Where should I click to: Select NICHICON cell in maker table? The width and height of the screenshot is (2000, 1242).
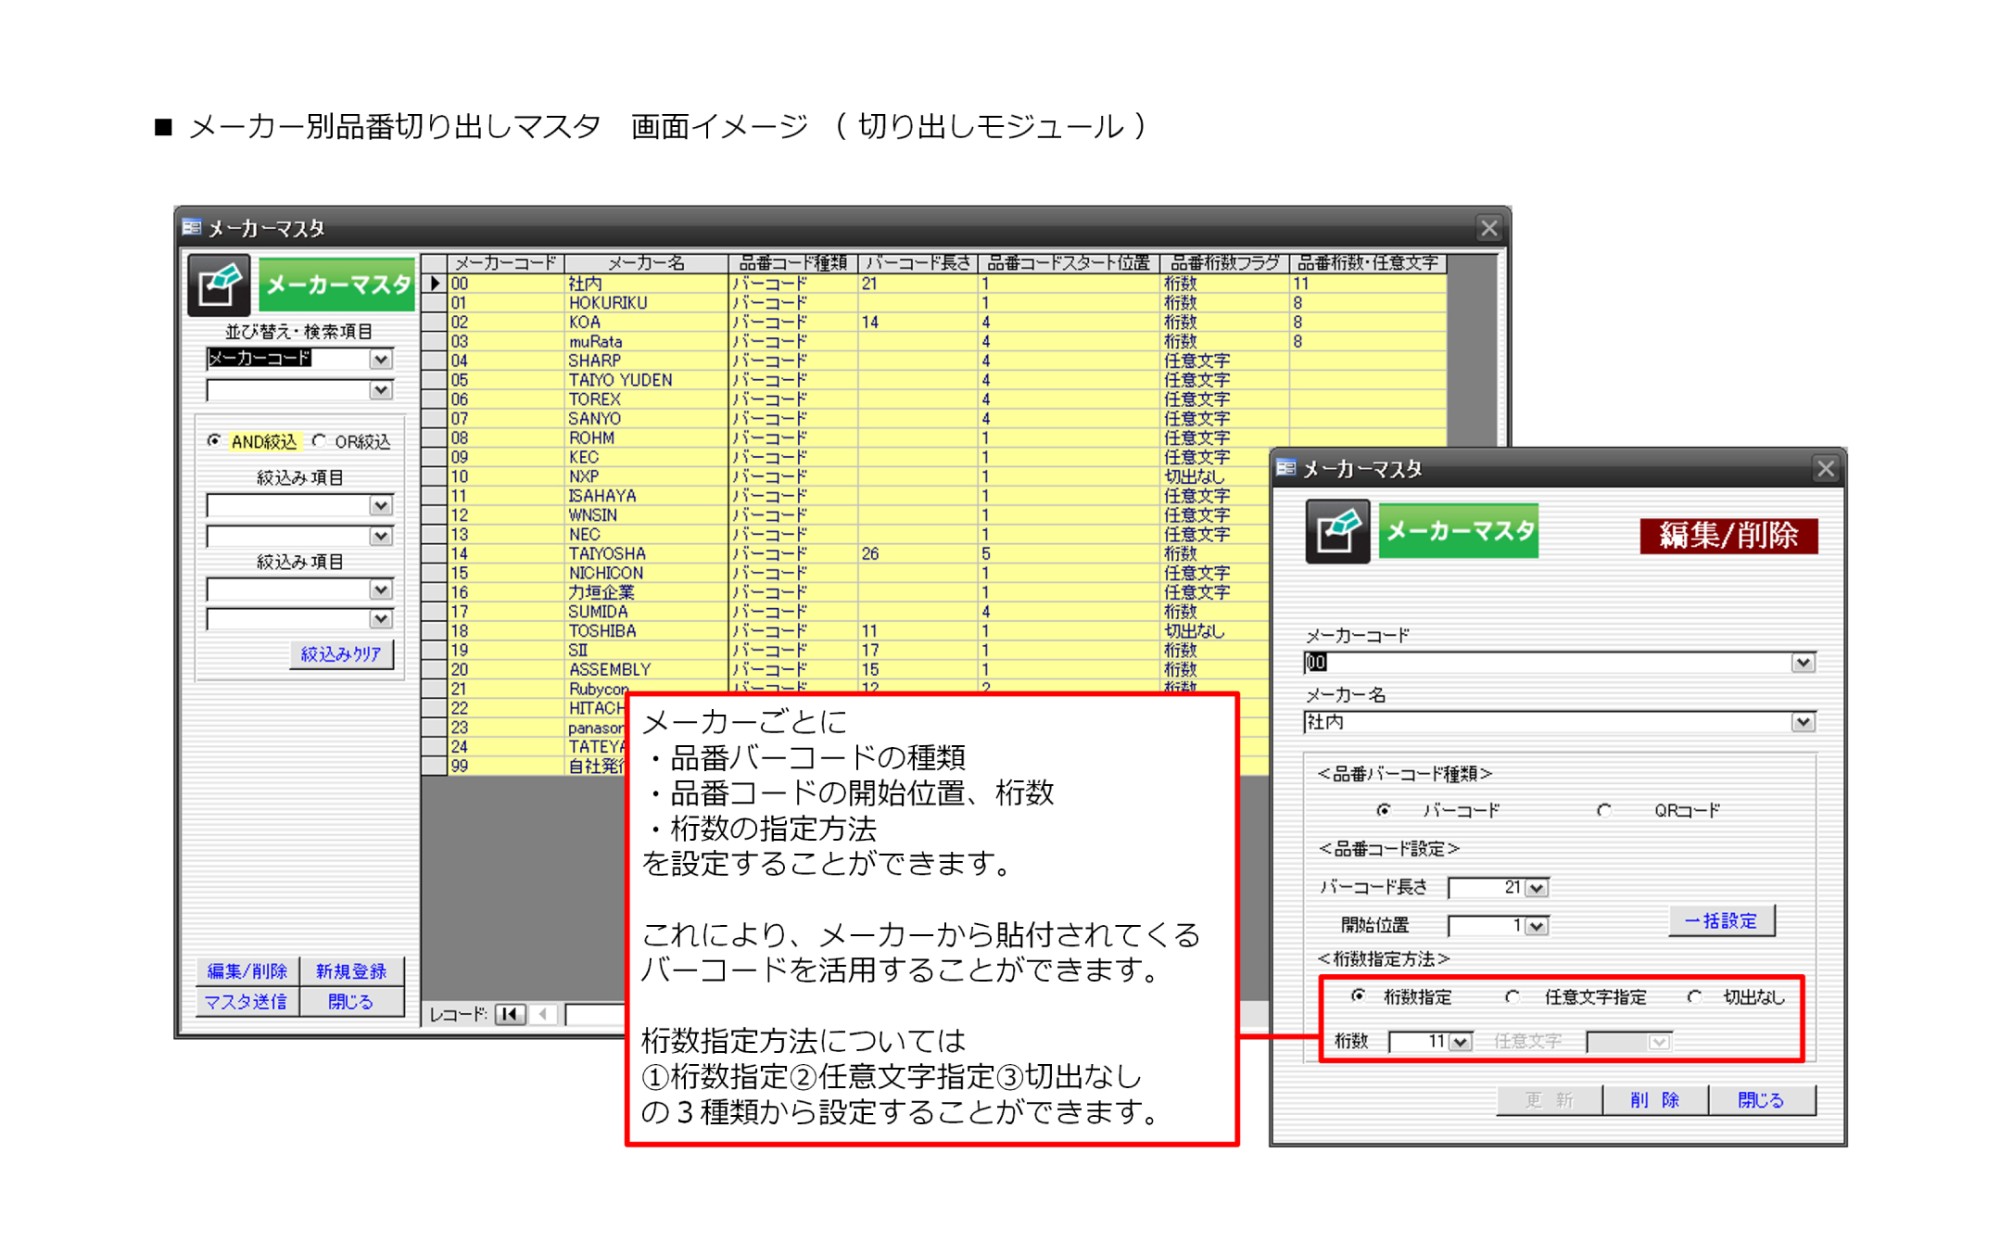coord(647,573)
